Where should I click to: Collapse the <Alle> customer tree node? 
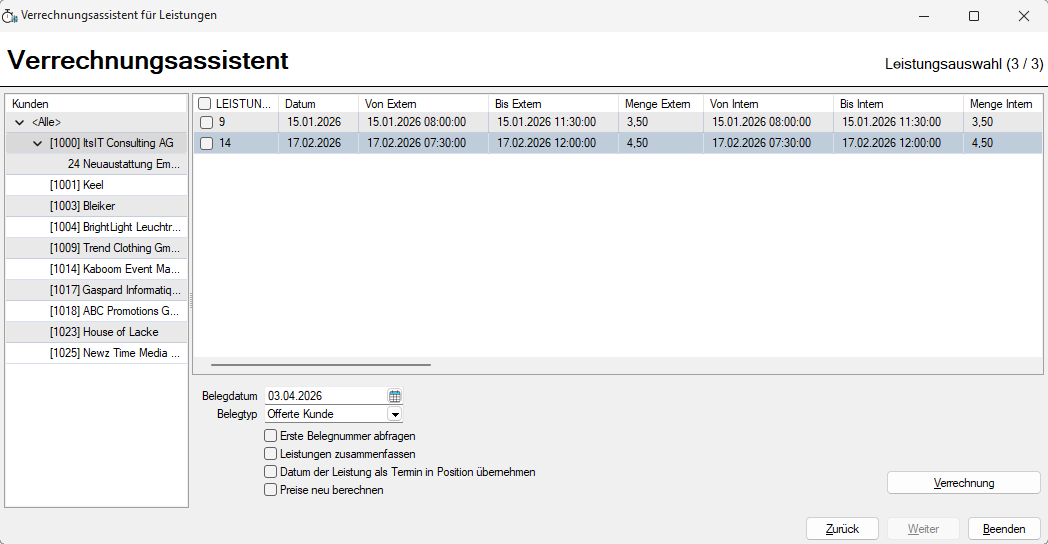[20, 122]
